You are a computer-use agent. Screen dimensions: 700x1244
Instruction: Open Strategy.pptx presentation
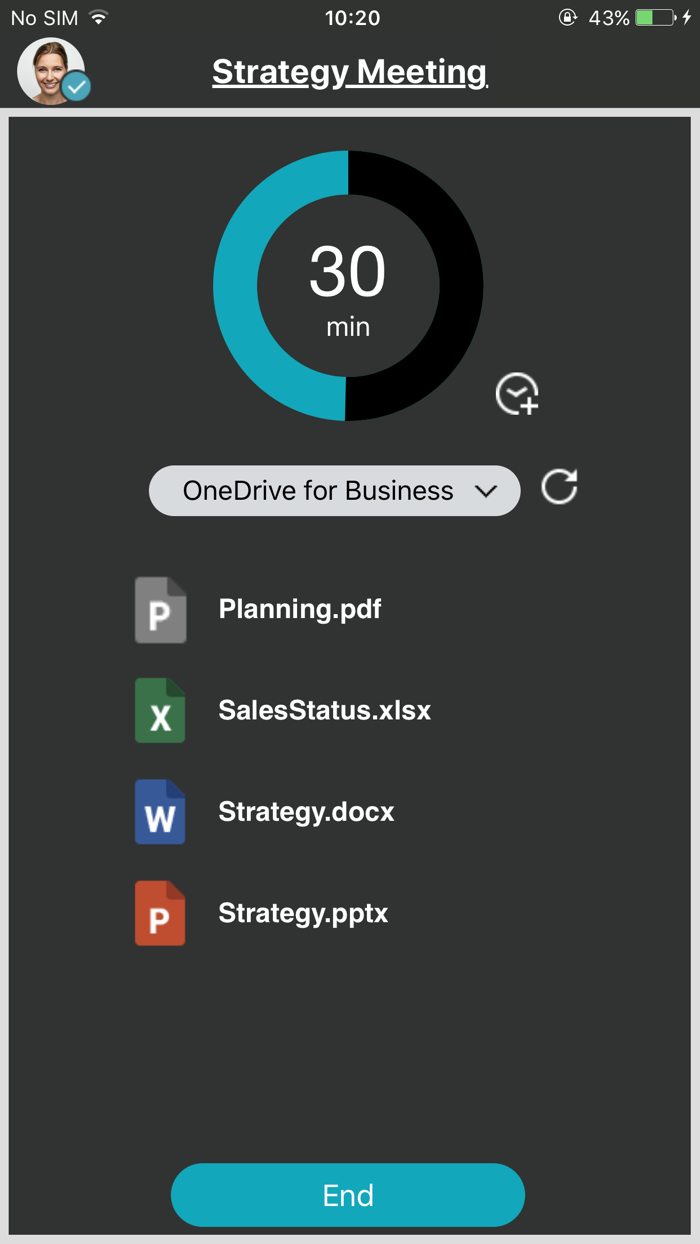pyautogui.click(x=303, y=913)
